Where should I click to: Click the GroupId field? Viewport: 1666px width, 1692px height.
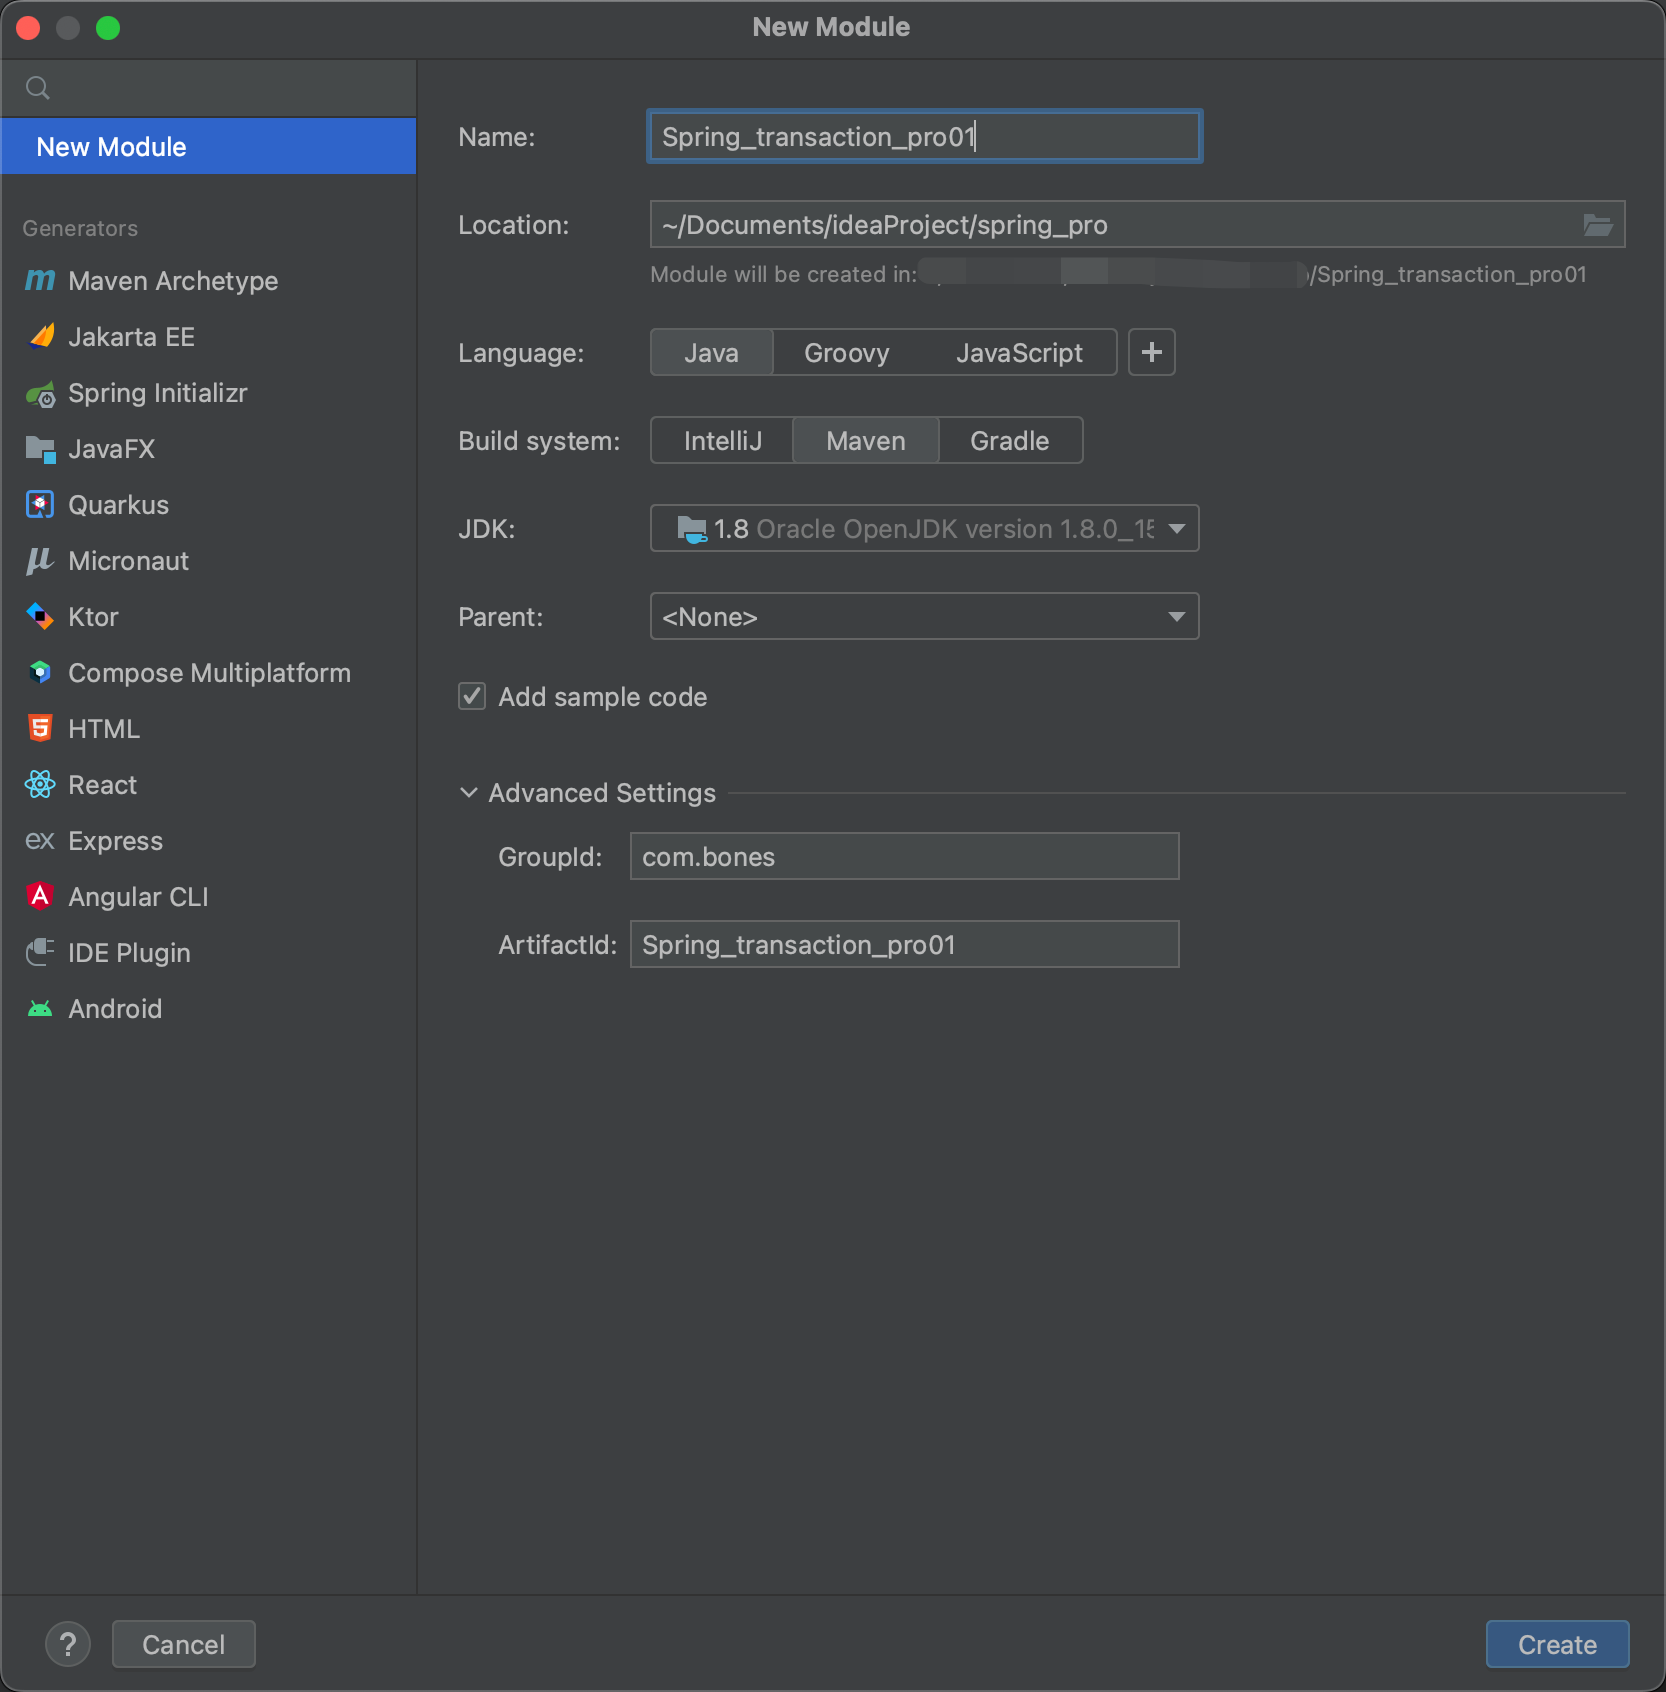click(905, 857)
